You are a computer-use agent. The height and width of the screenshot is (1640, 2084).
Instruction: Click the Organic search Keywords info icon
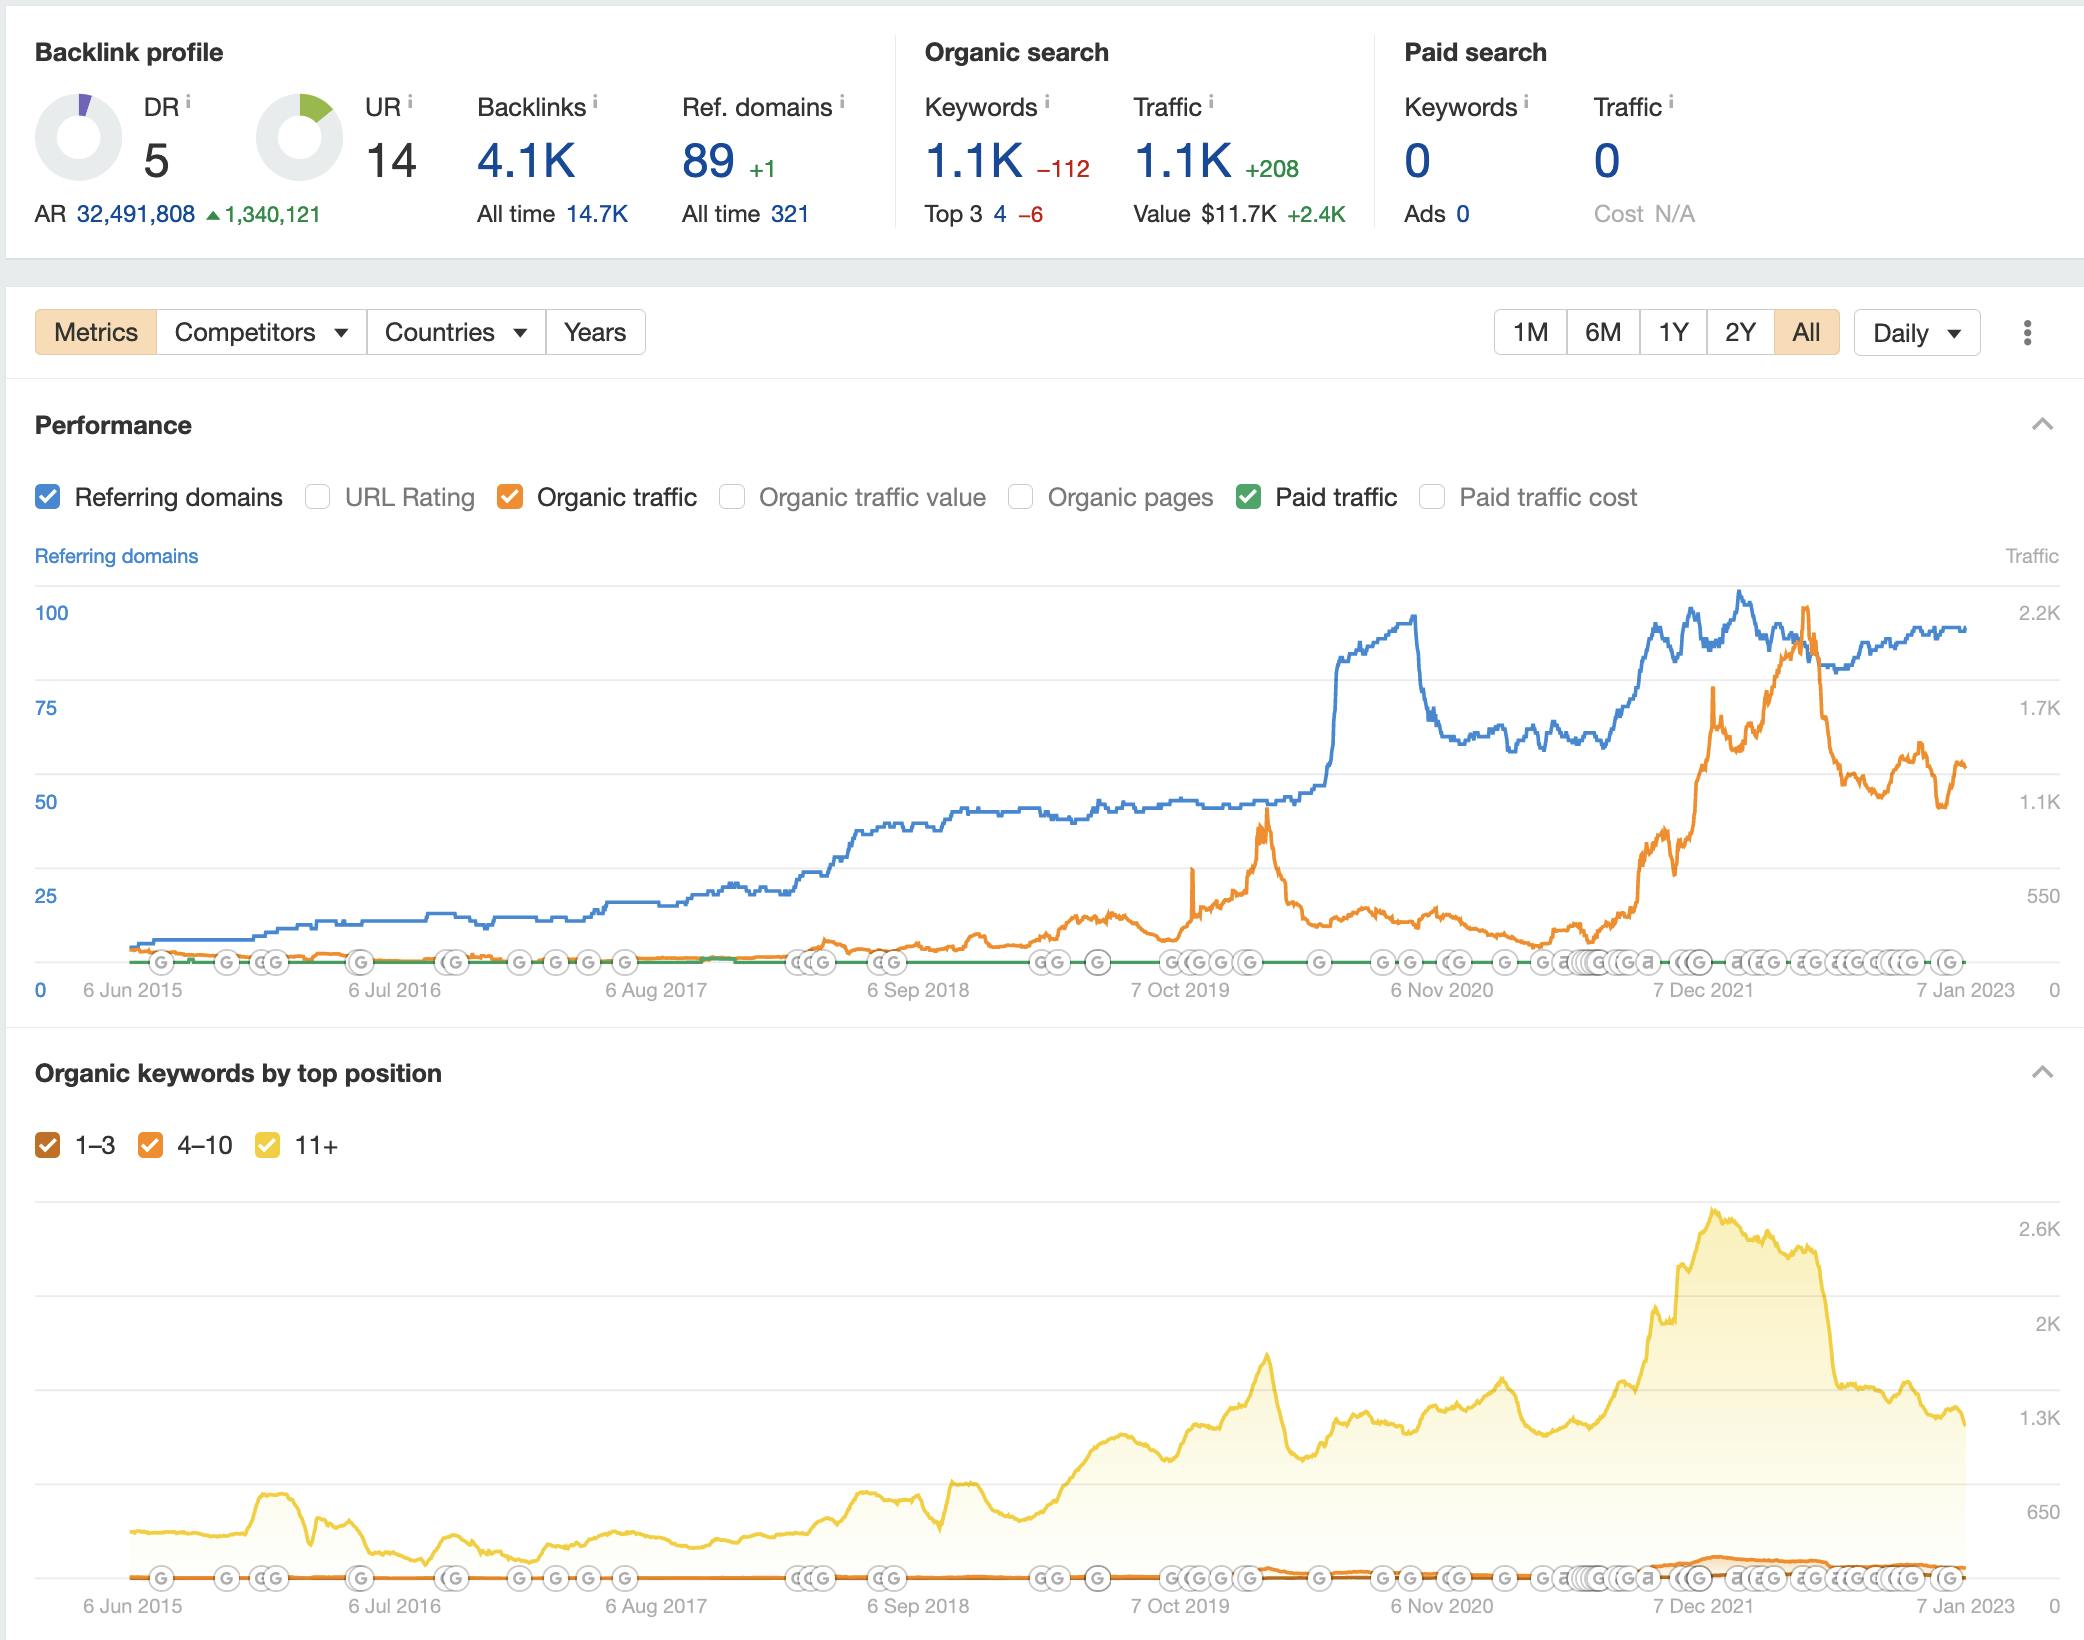(x=1047, y=101)
